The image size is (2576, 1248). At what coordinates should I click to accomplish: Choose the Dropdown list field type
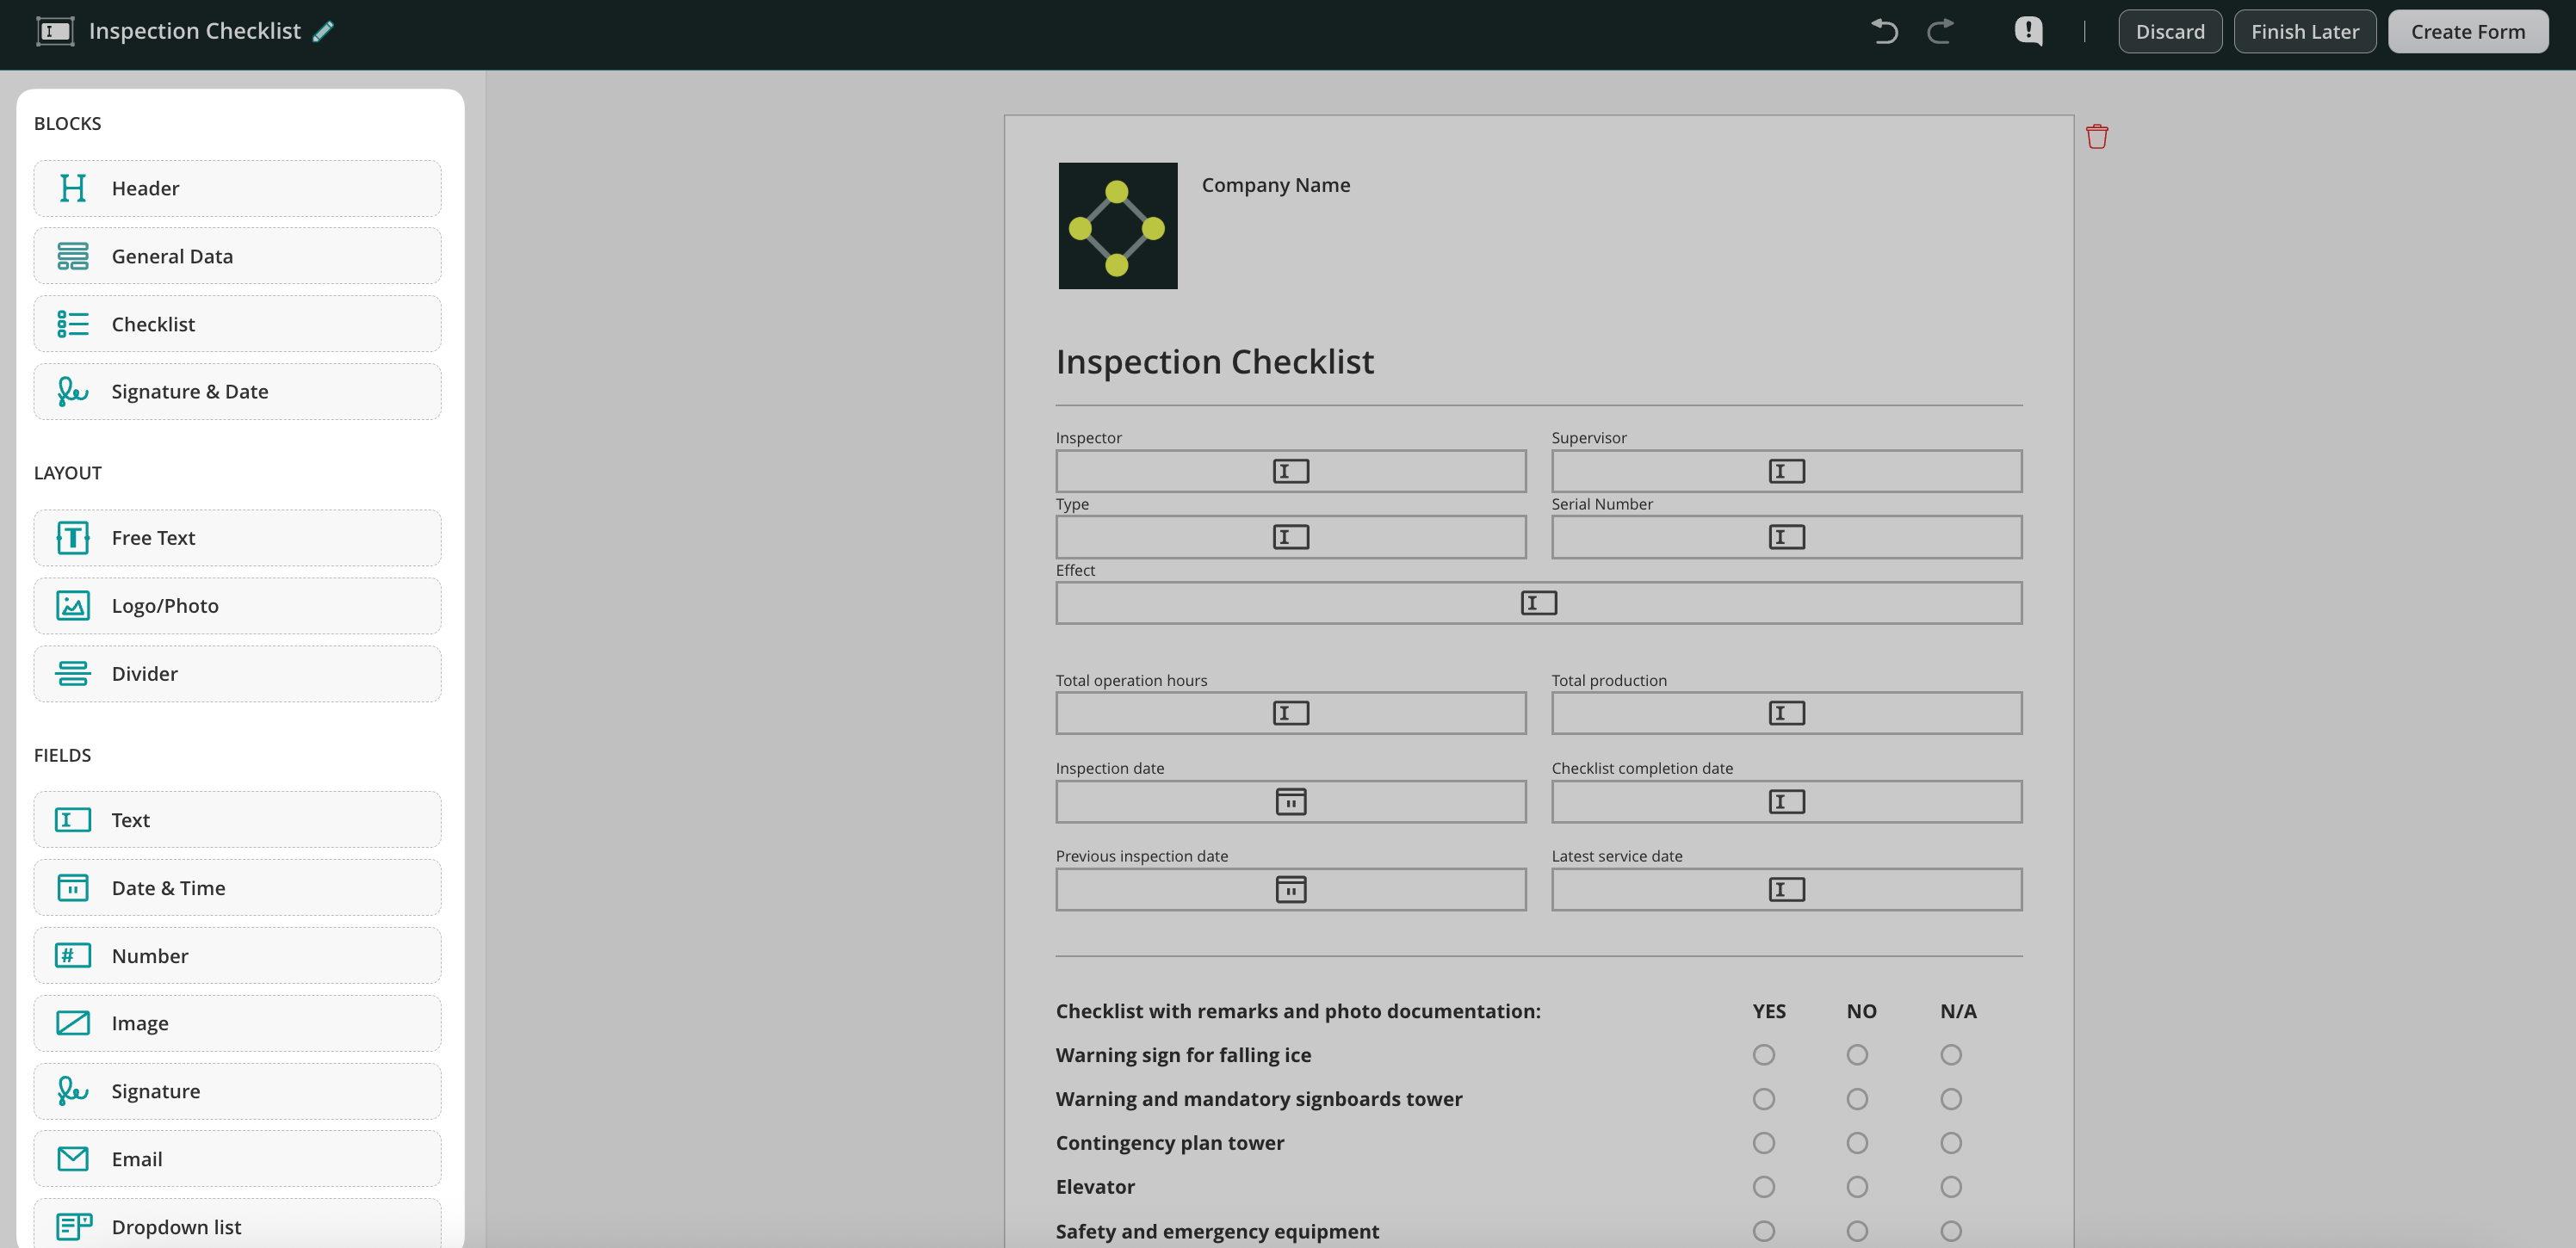(x=237, y=1226)
